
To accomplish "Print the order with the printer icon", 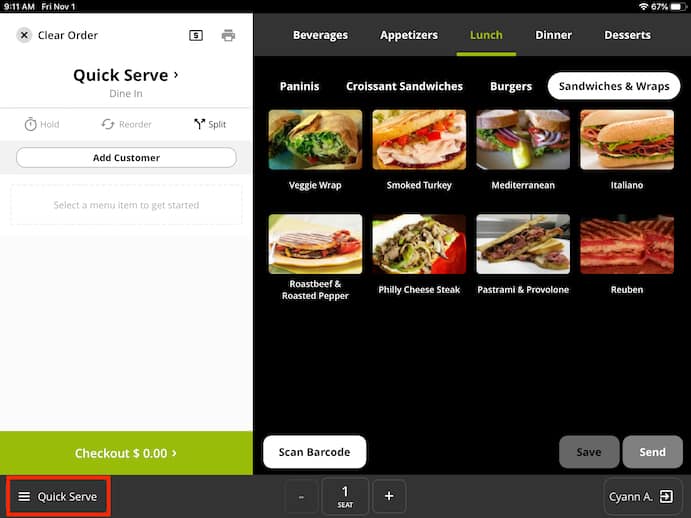I will pyautogui.click(x=228, y=35).
